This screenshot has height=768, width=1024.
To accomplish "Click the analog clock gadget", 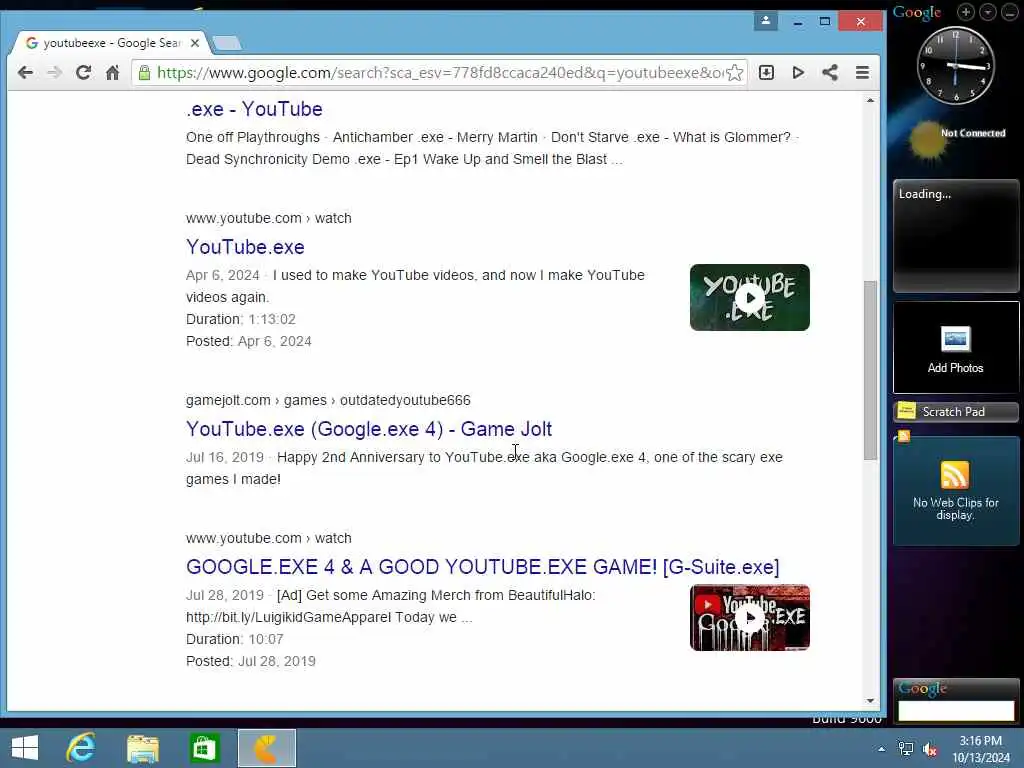I will [955, 65].
